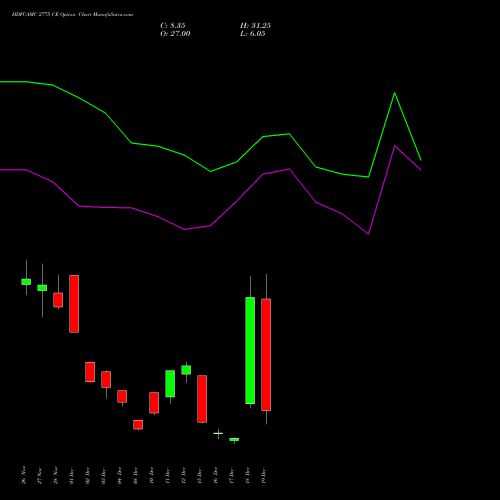The image size is (500, 500).
Task: Click the 04 Dec date label
Action: [x=120, y=475]
